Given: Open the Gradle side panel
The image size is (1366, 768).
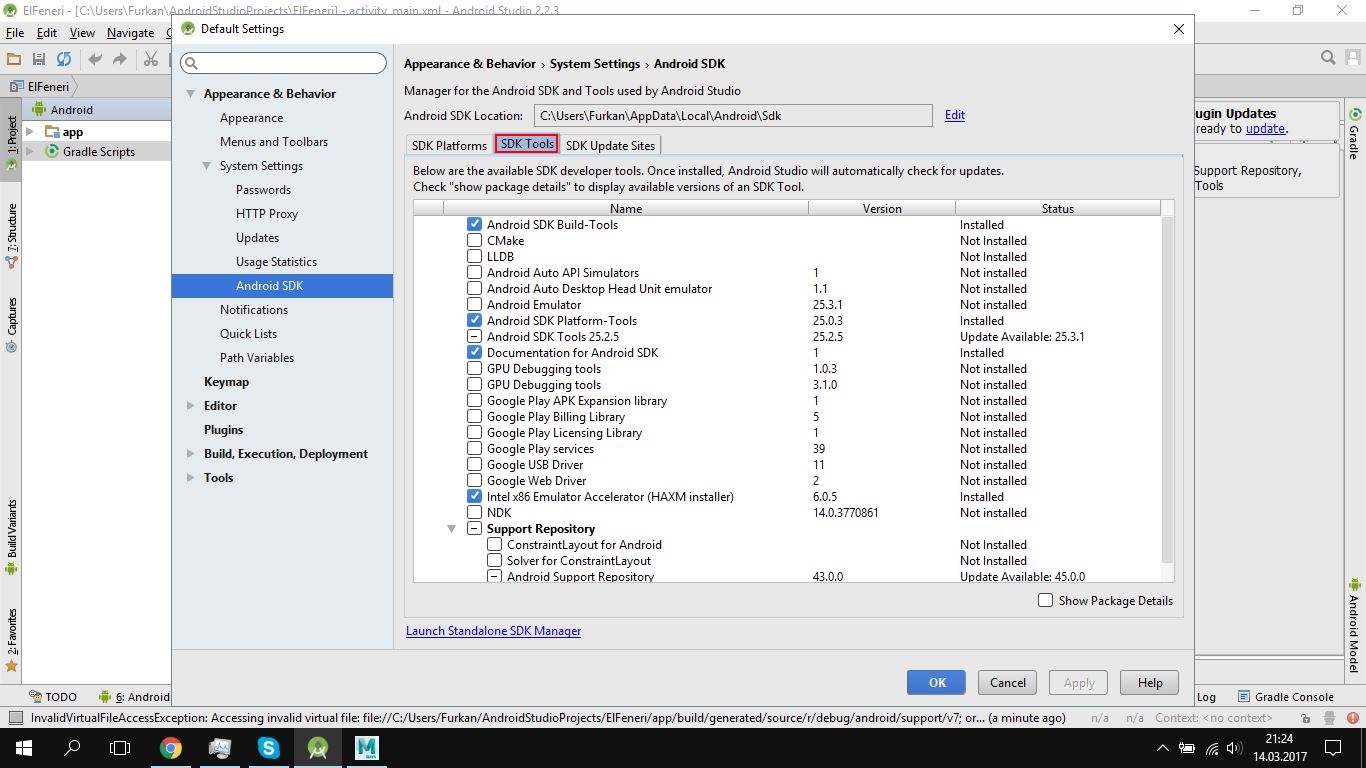Looking at the screenshot, I should pyautogui.click(x=1355, y=135).
